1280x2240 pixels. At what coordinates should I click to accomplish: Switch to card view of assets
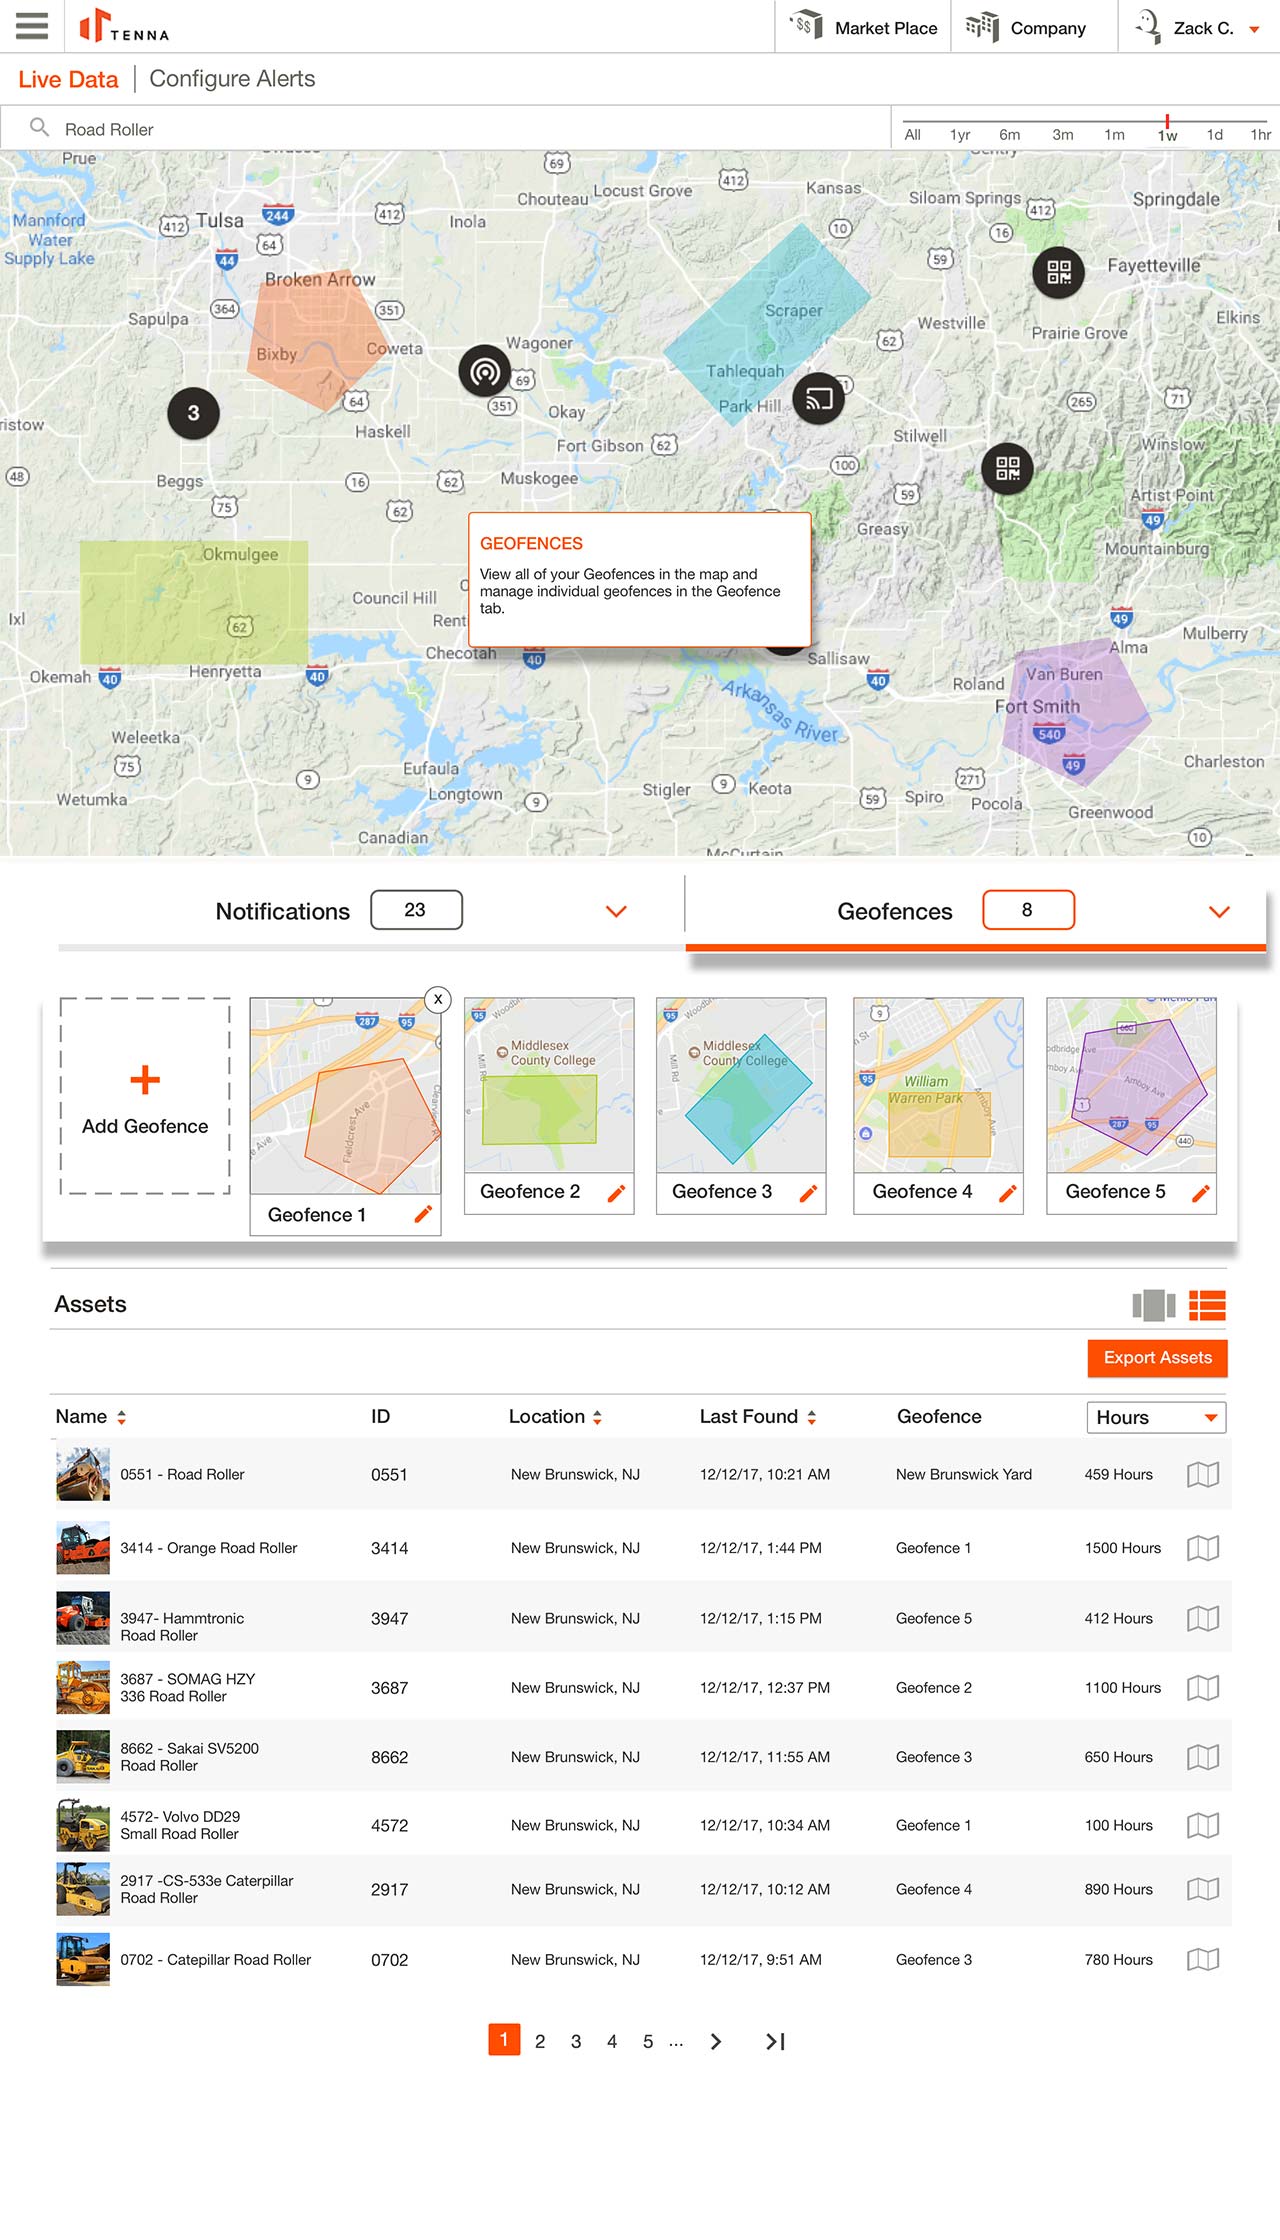tap(1153, 1305)
